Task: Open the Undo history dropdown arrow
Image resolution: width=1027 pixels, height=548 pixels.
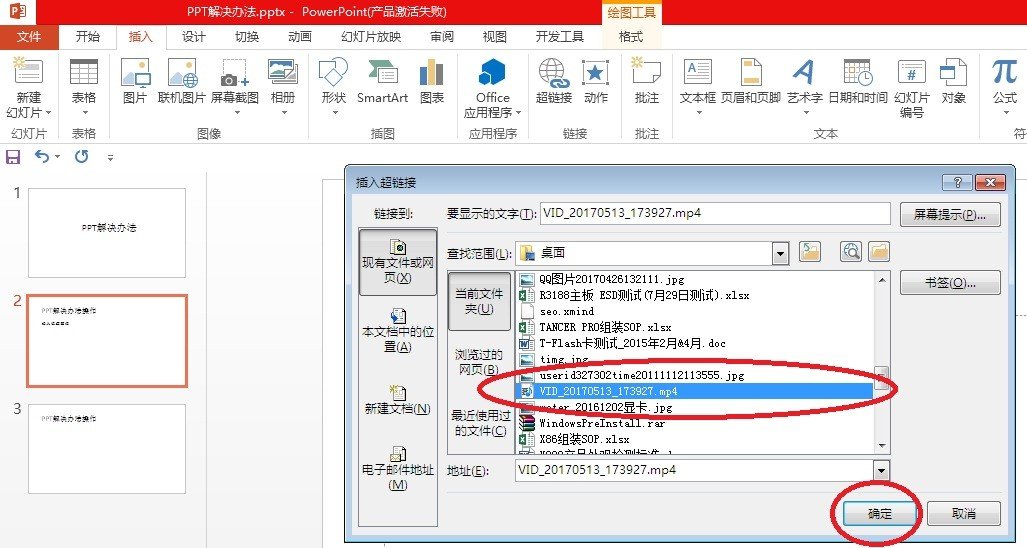Action: pos(58,156)
